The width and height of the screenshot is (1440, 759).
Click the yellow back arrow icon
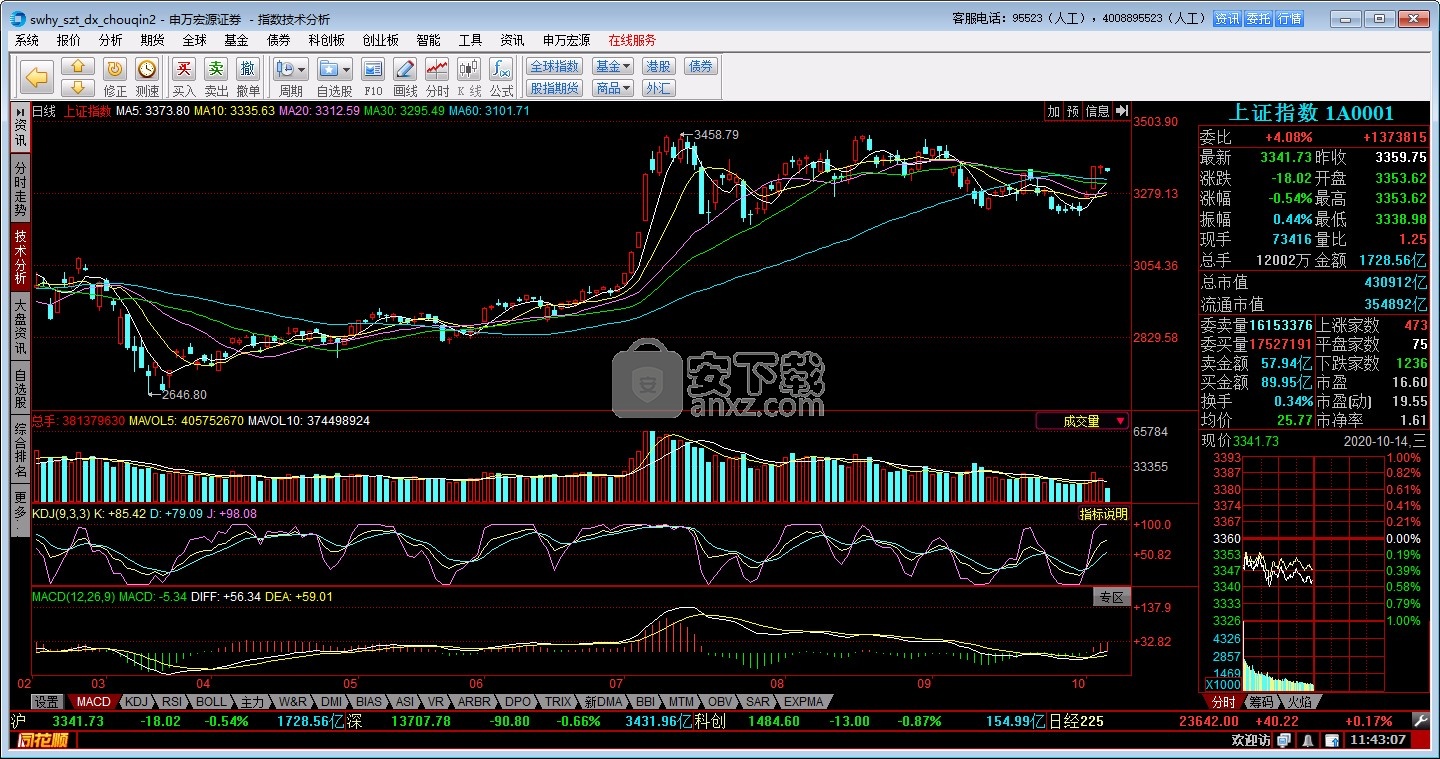click(x=37, y=77)
